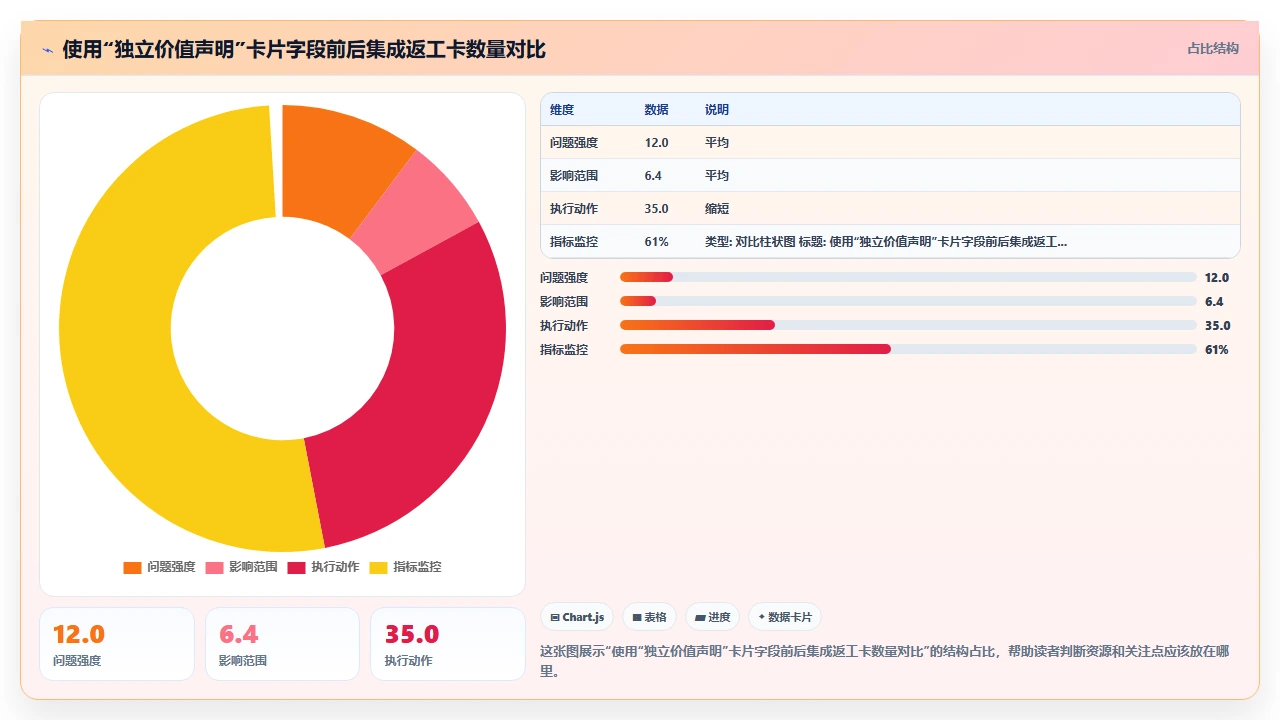Open the 35.0 执行动作 data card
The width and height of the screenshot is (1280, 720).
tap(448, 644)
